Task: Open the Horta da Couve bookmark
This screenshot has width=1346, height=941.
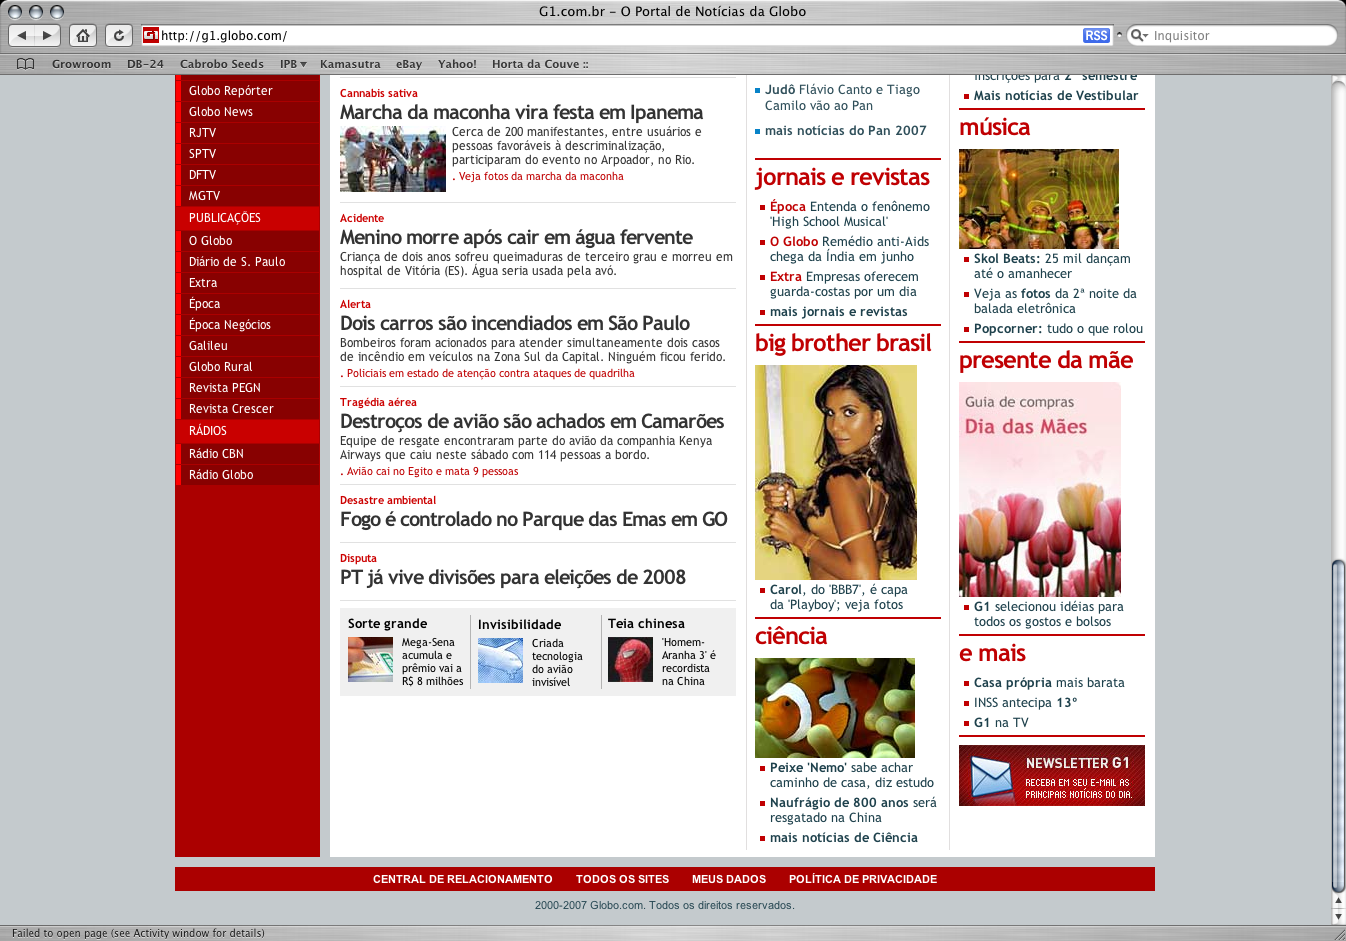Action: 540,64
